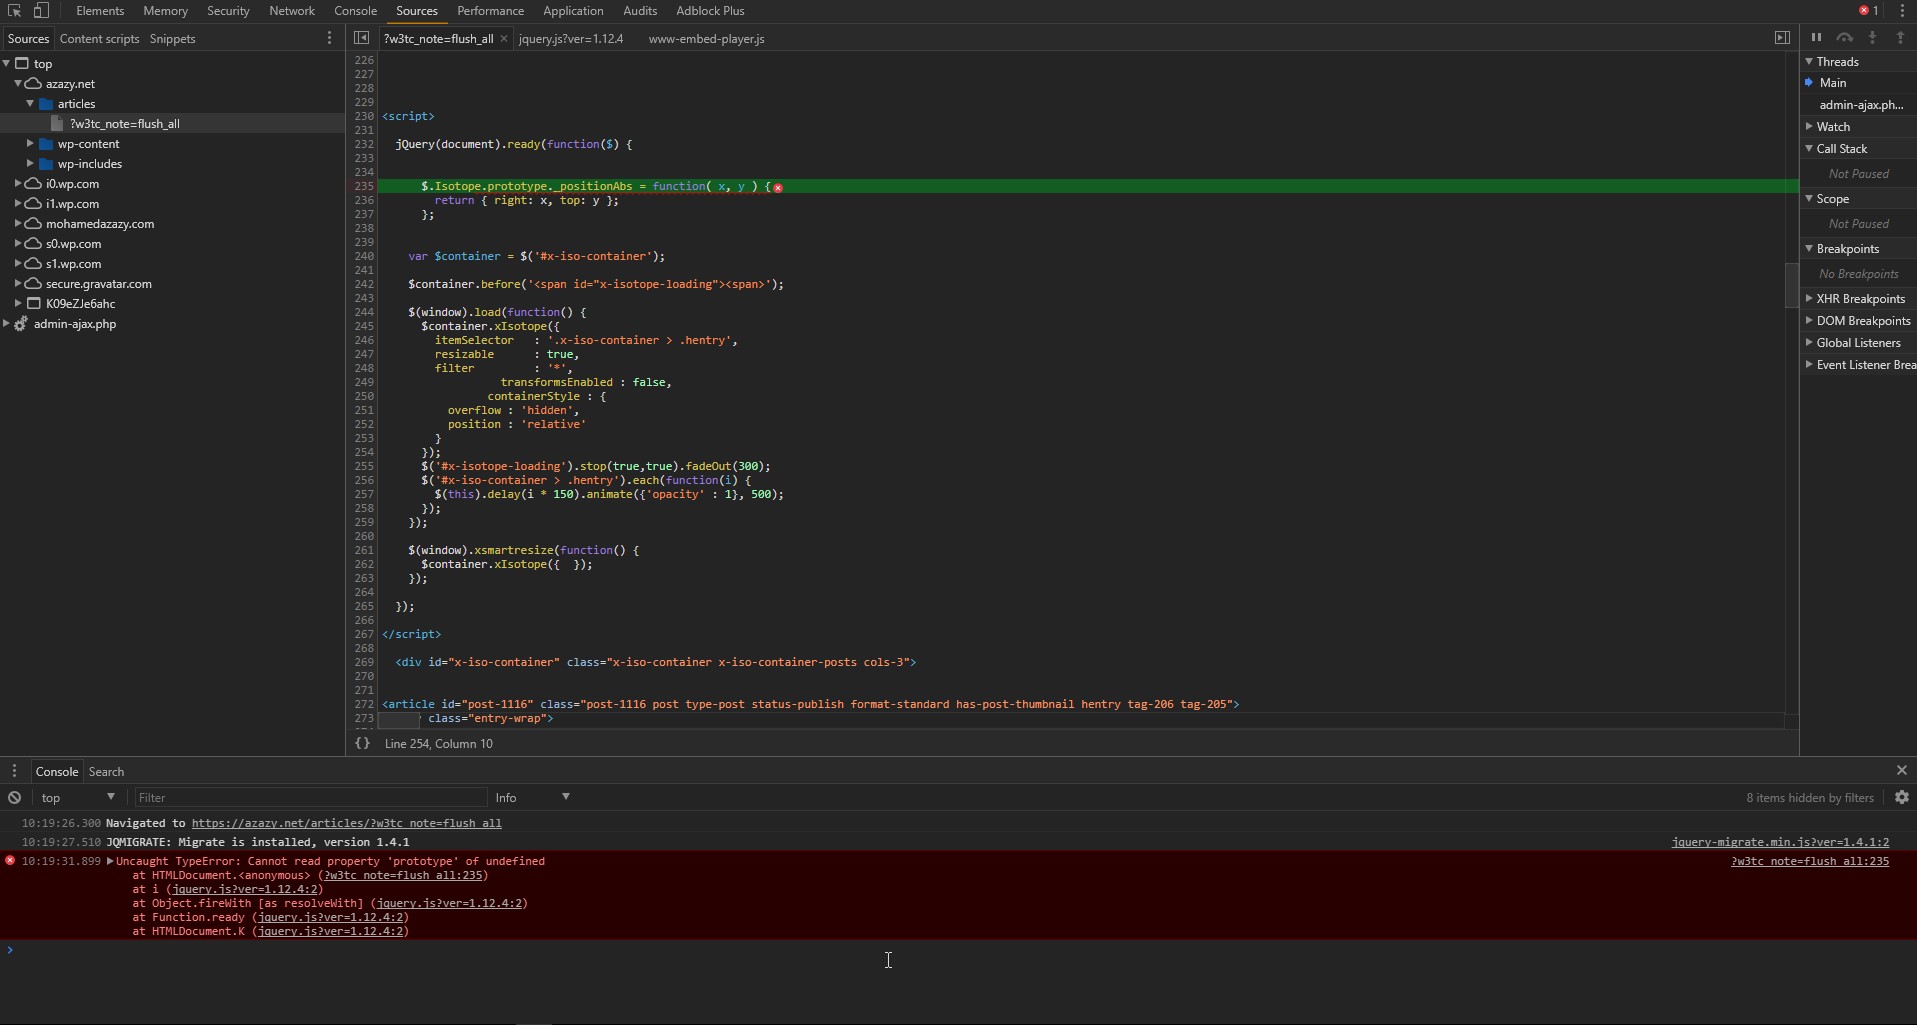Expand the admin-ajax.php worker node
The image size is (1917, 1025).
tap(7, 323)
